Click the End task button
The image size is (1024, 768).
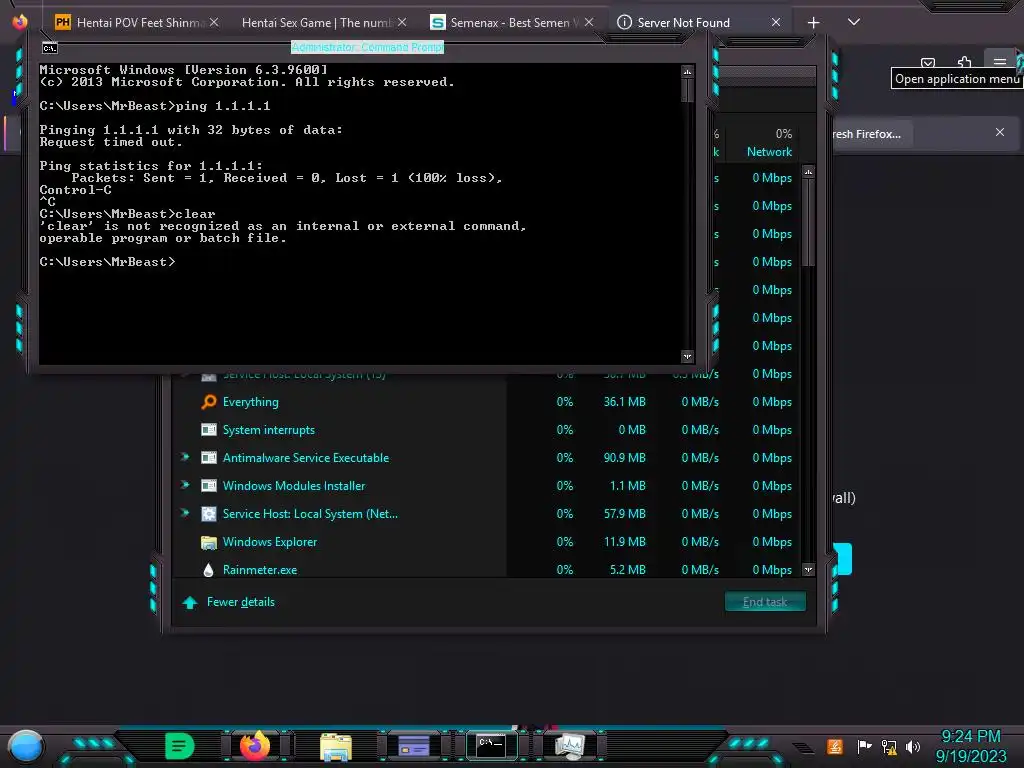[765, 602]
